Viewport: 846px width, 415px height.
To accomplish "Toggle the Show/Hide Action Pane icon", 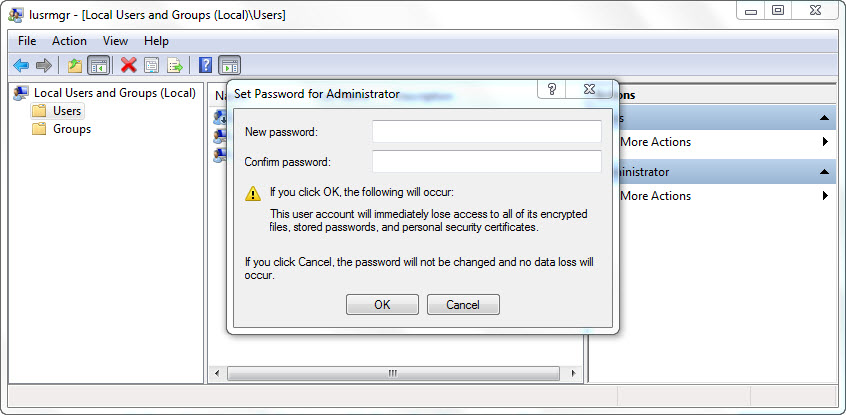I will tap(229, 65).
